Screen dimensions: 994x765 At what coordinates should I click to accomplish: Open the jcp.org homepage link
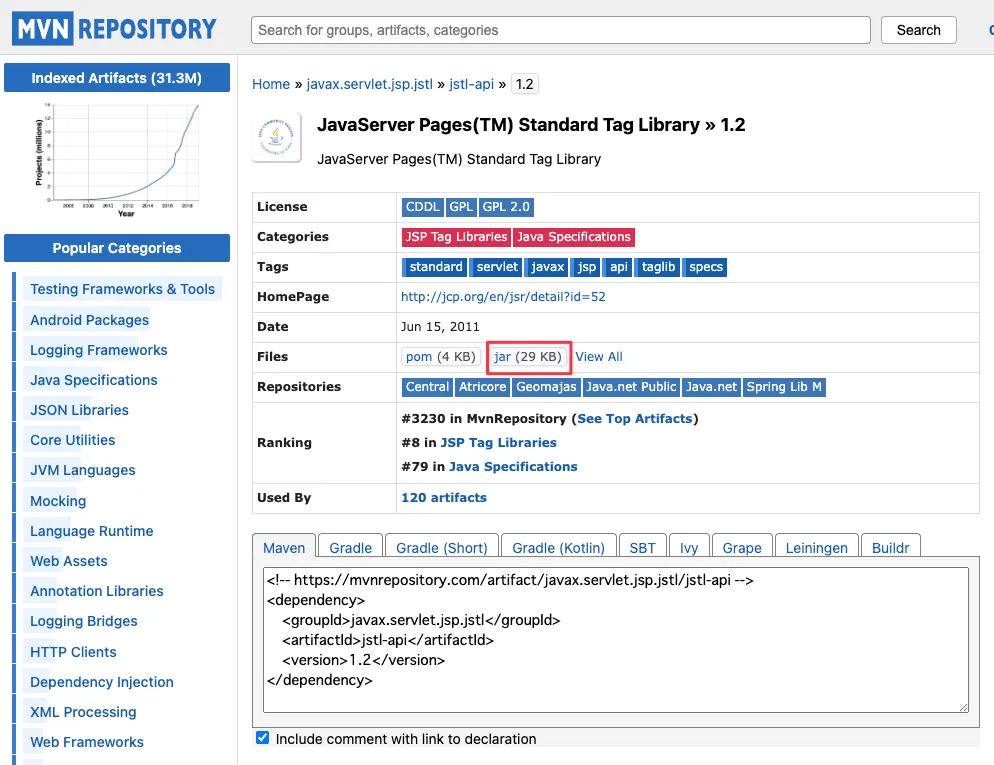coord(503,297)
